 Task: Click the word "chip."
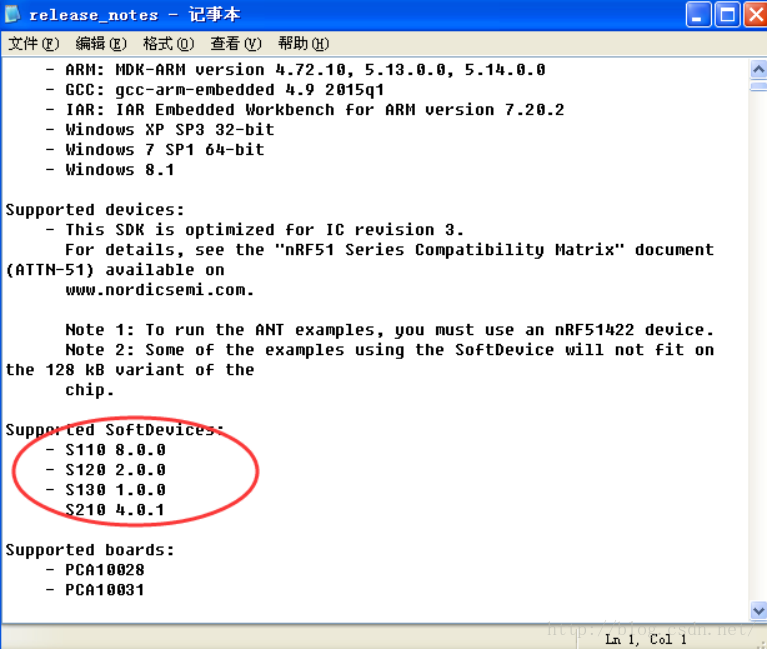click(x=90, y=390)
